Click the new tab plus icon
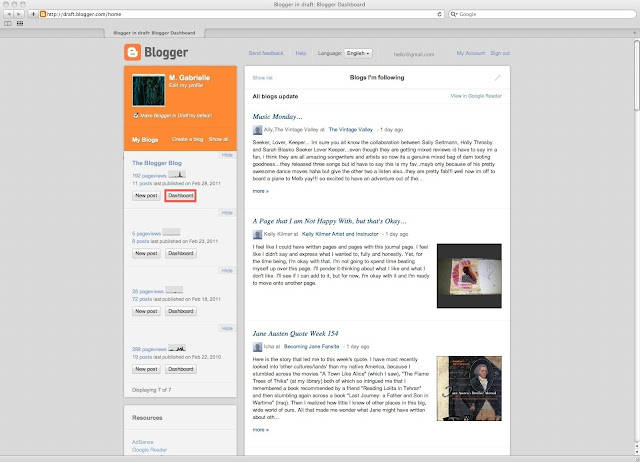 point(634,33)
